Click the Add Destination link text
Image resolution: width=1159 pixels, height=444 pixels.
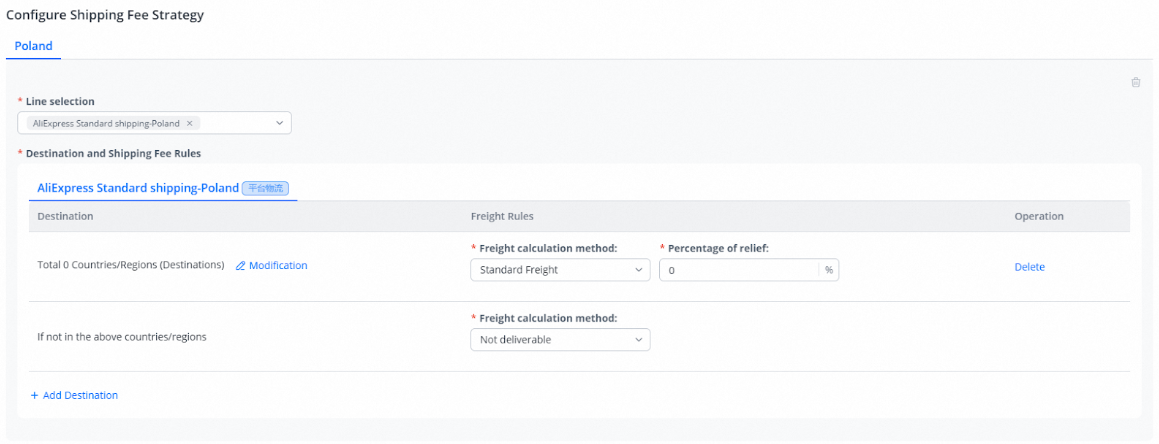[x=80, y=396]
